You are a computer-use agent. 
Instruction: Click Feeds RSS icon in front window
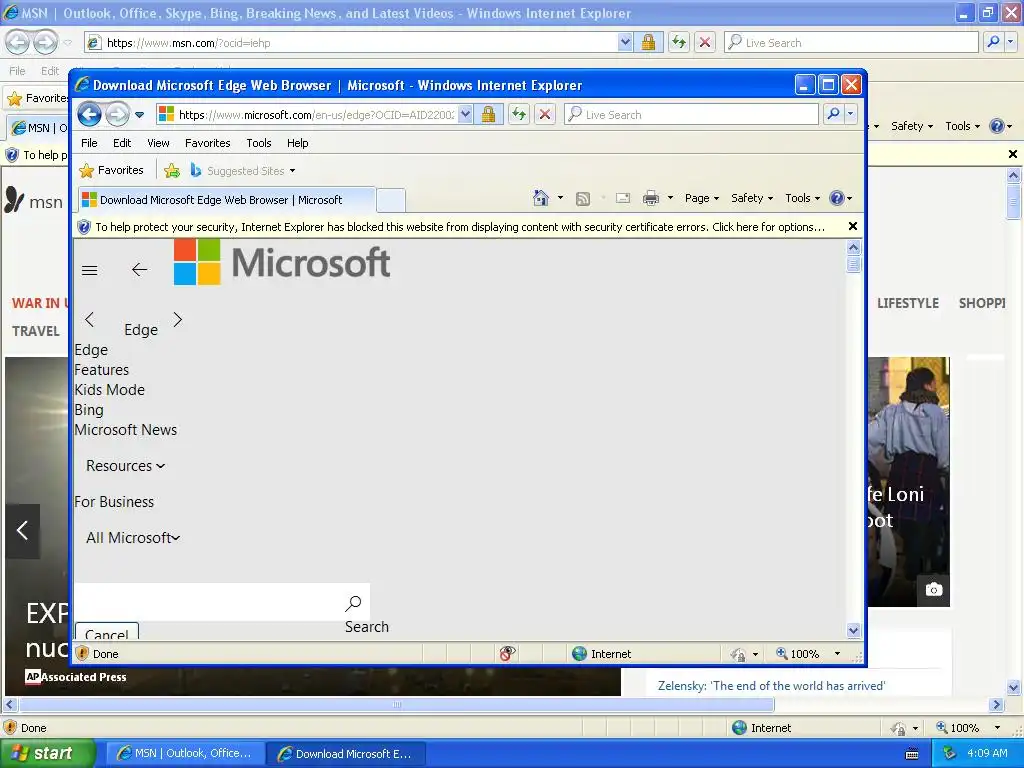pyautogui.click(x=583, y=199)
